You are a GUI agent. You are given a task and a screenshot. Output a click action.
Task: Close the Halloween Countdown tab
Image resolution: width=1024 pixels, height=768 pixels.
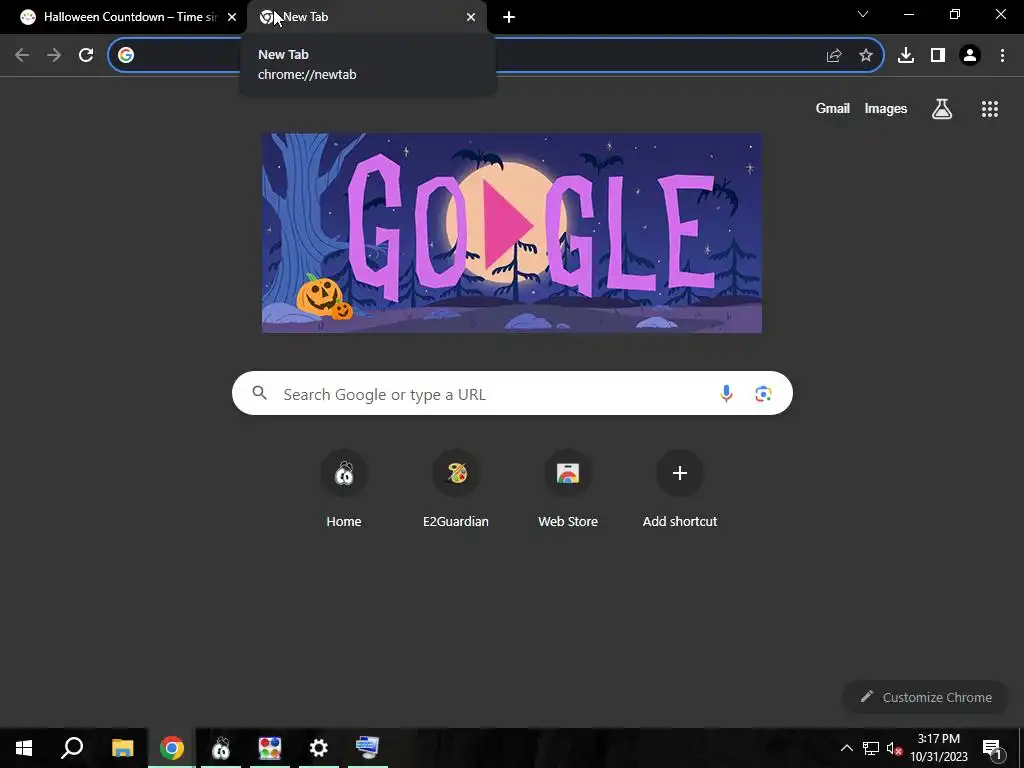coord(232,17)
